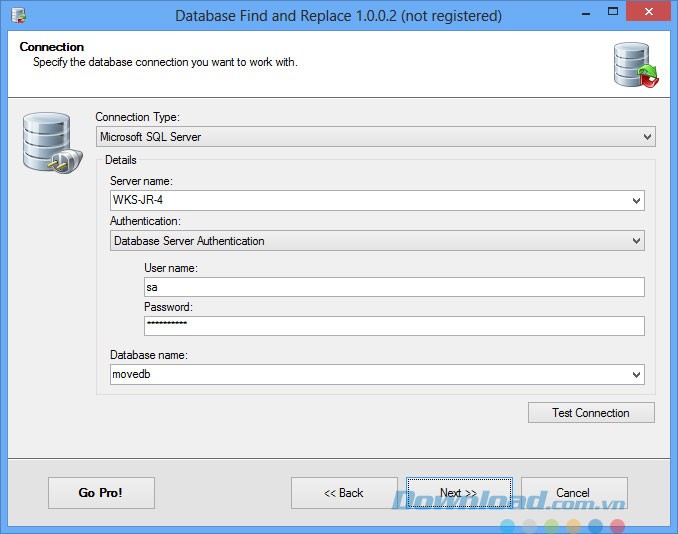Click inside the masked Password field
The height and width of the screenshot is (534, 678).
393,326
